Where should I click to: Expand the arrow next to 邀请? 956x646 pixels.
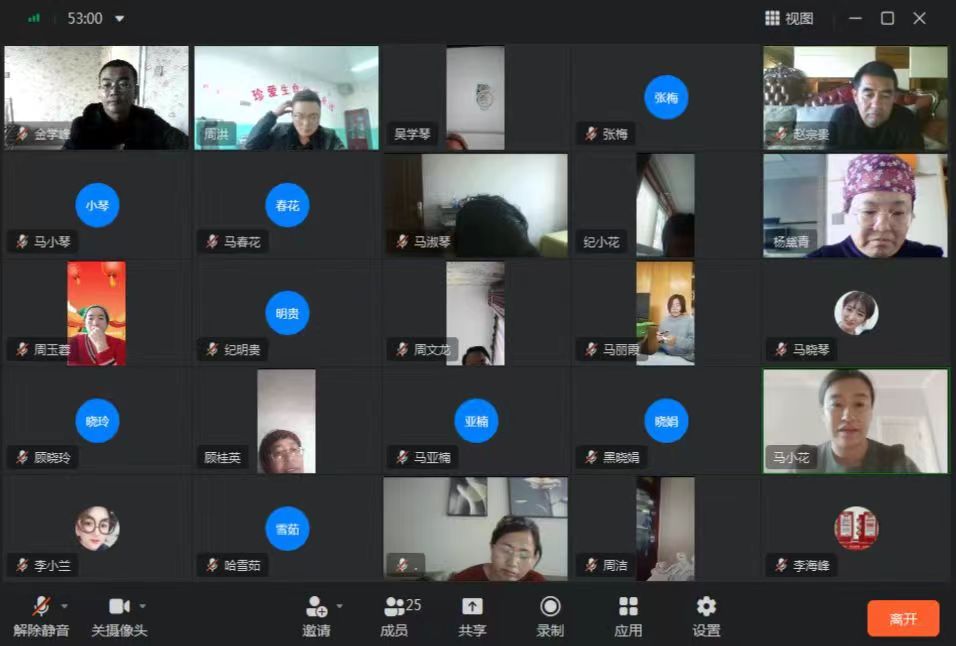(340, 606)
